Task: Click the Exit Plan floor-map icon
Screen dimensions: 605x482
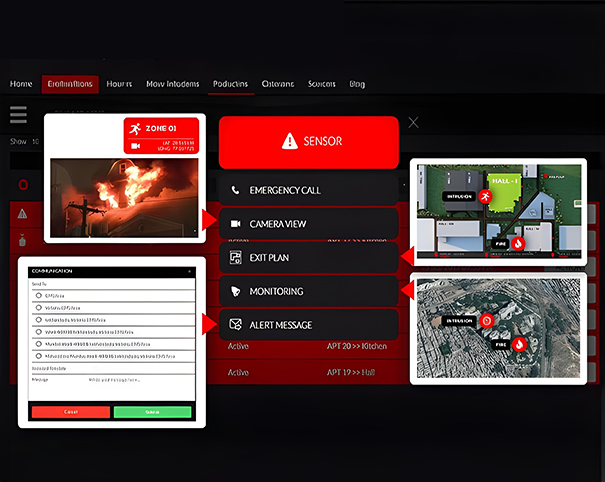Action: click(235, 258)
